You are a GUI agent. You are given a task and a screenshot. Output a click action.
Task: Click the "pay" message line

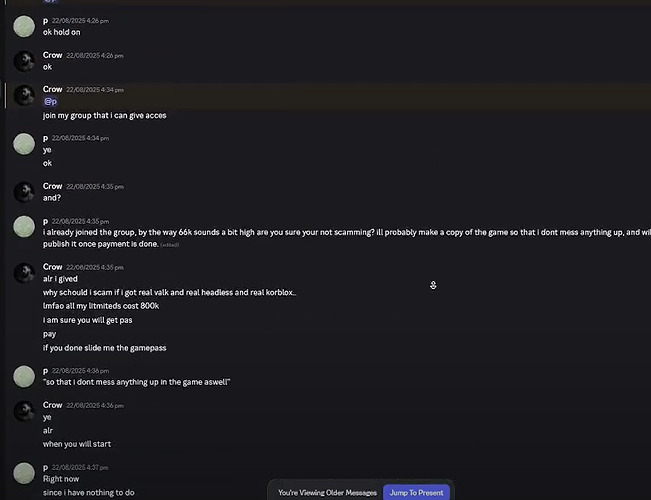(49, 334)
